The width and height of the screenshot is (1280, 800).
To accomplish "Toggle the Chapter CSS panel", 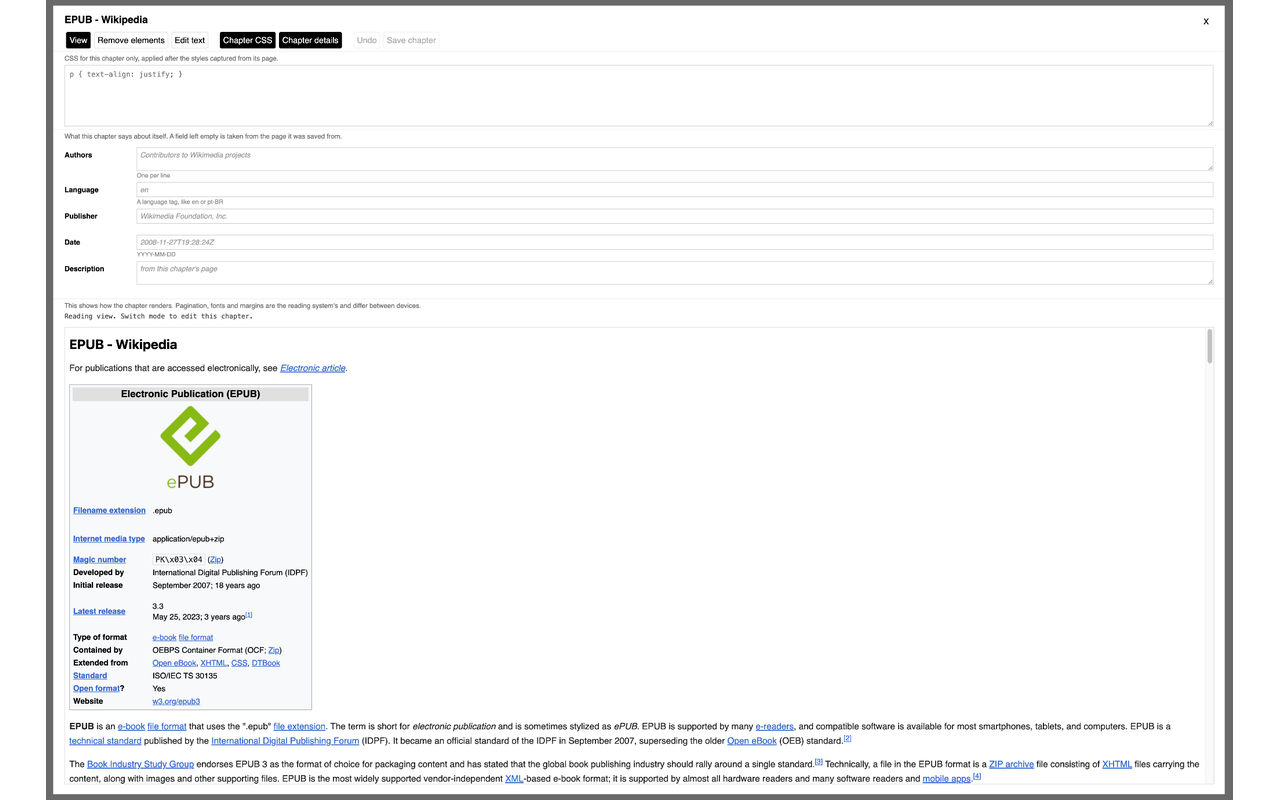I will click(x=247, y=40).
